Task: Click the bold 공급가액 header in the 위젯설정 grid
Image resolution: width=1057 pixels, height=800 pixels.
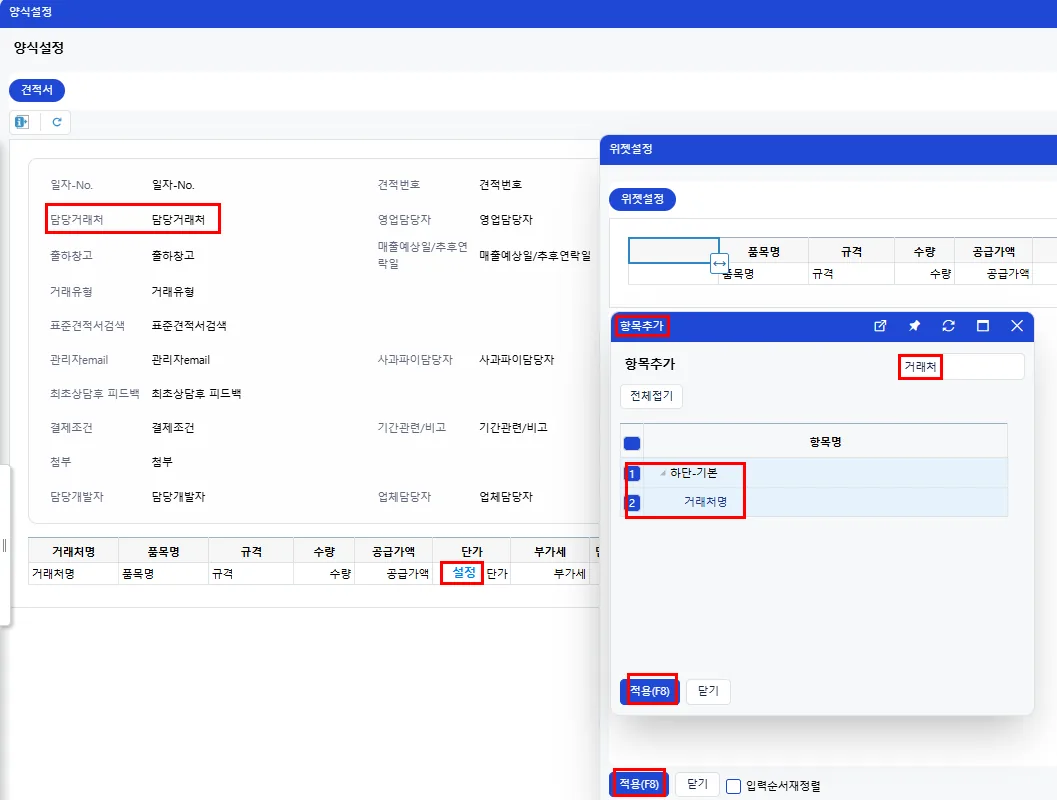Action: (x=994, y=252)
